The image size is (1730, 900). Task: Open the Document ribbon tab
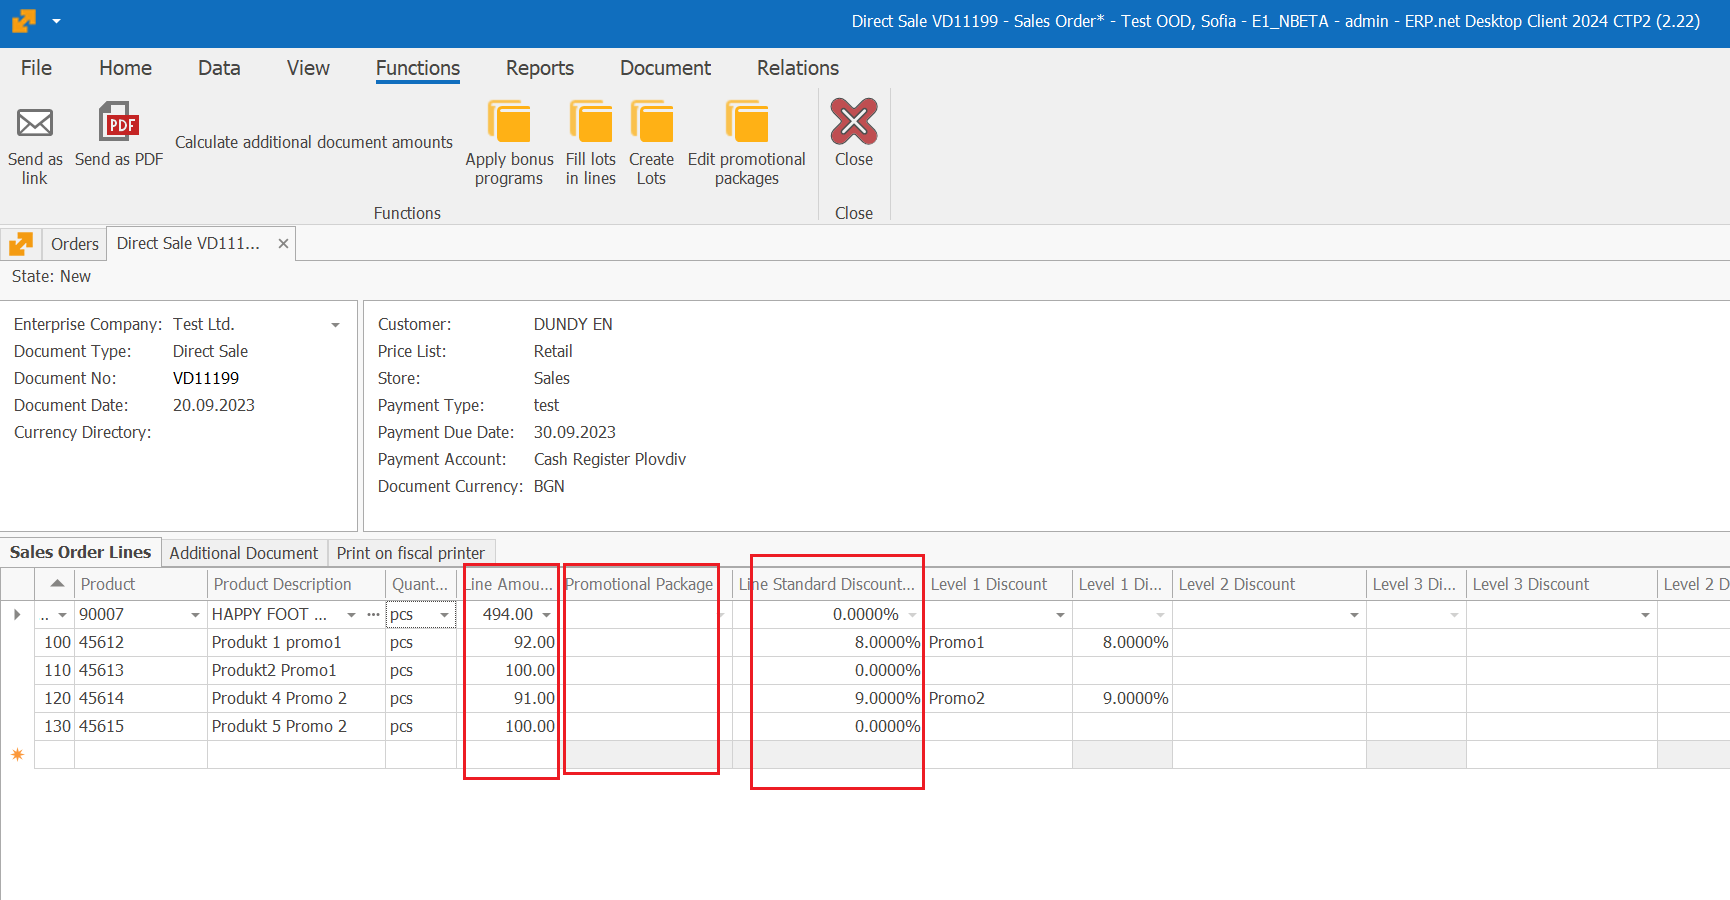(665, 68)
